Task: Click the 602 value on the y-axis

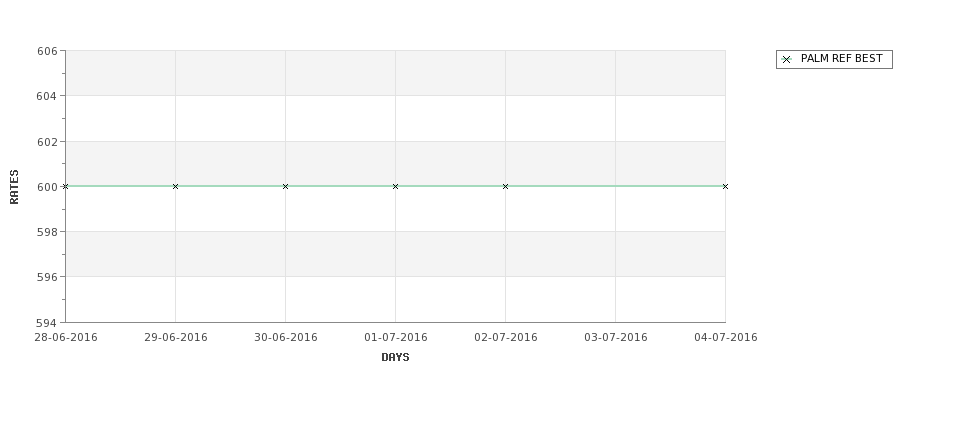Action: (47, 142)
